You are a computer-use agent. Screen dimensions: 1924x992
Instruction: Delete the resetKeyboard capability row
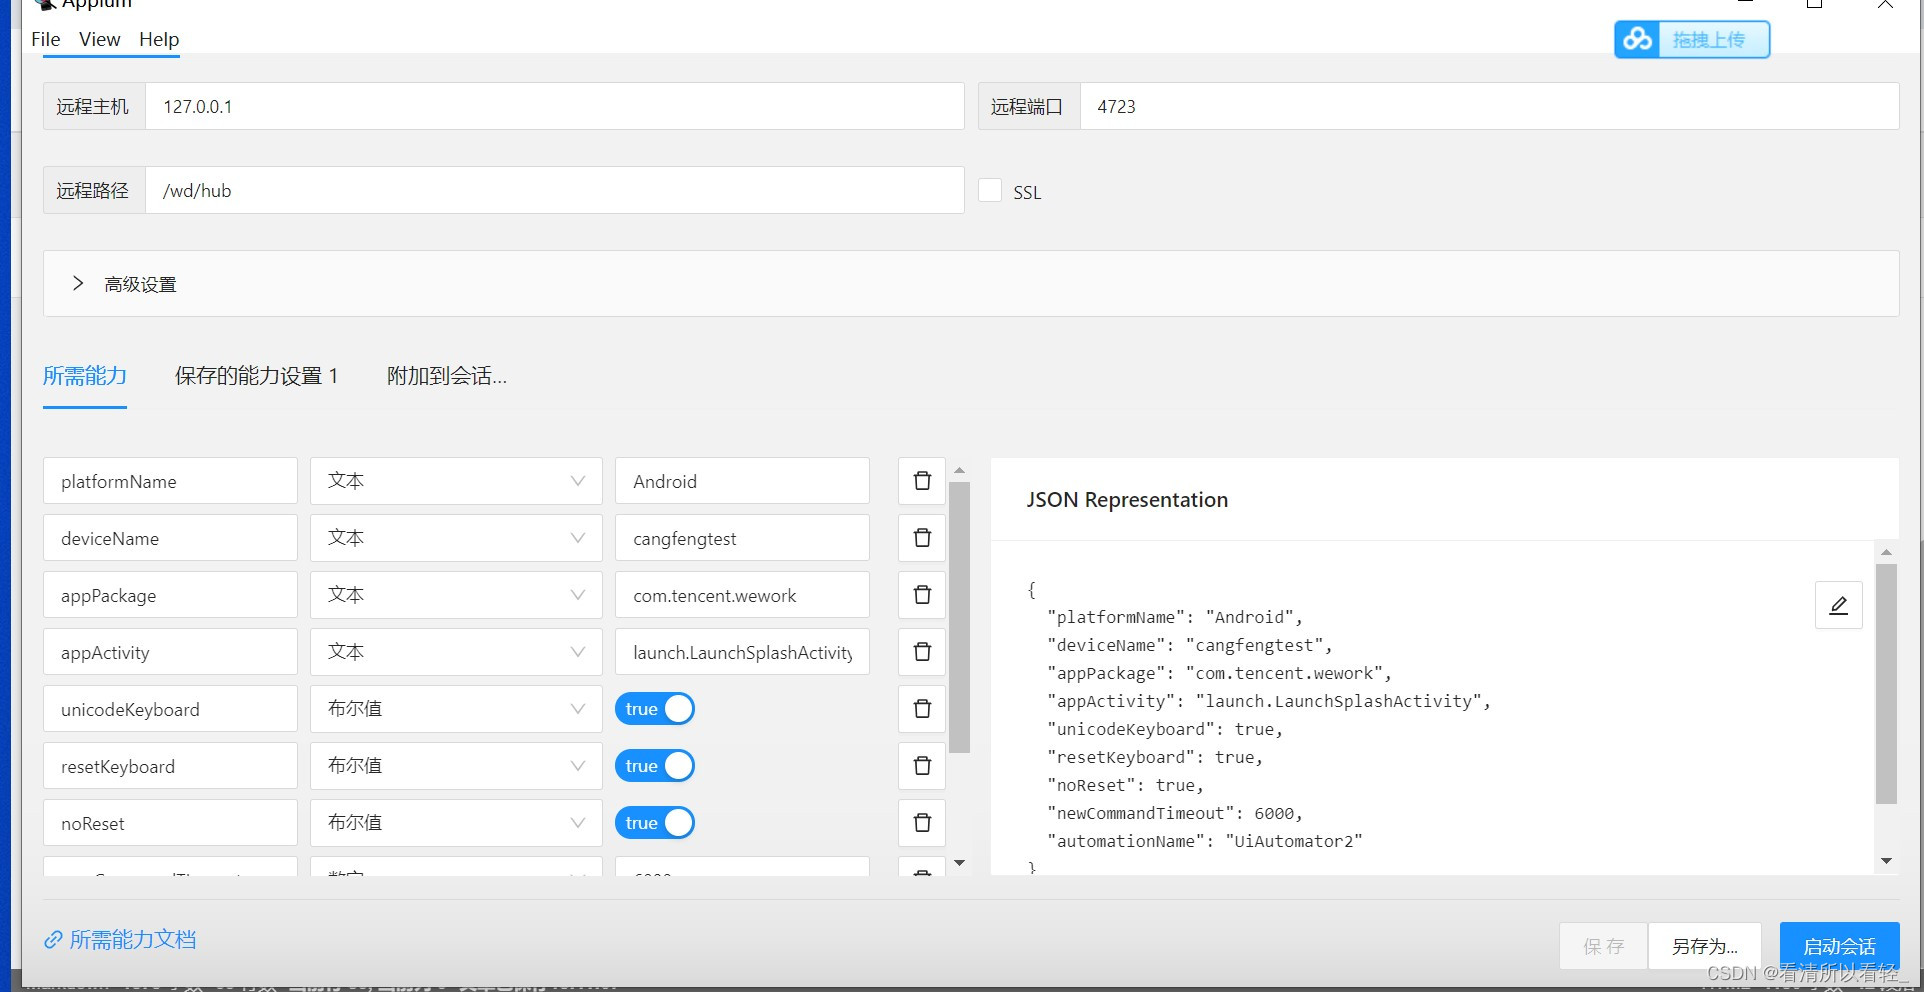pos(922,766)
